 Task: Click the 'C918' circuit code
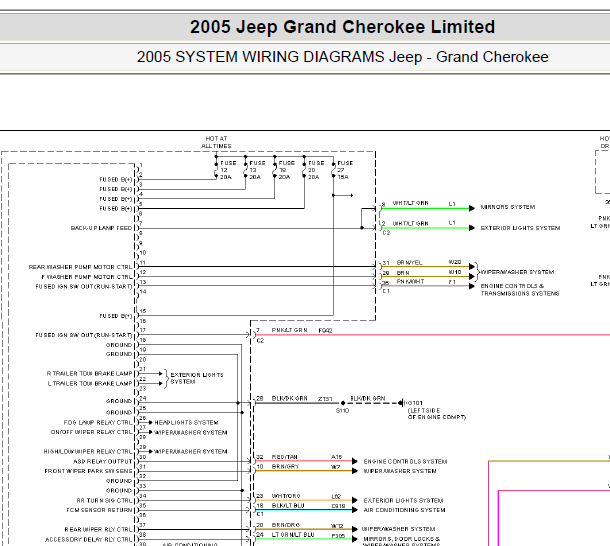tap(338, 506)
